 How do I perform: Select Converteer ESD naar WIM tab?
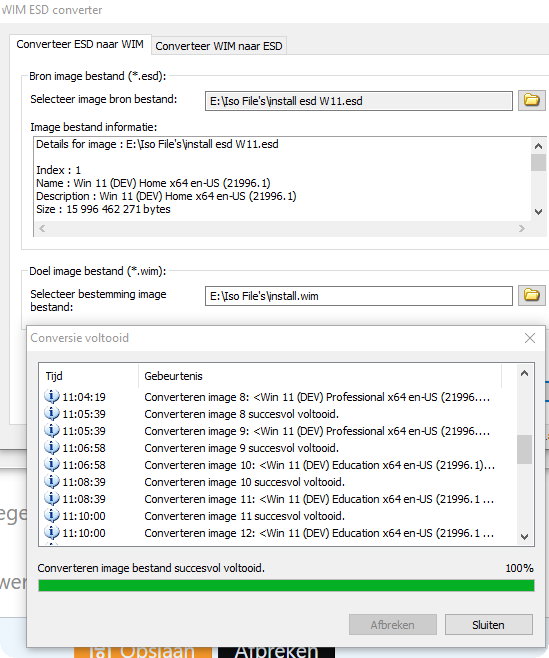click(80, 44)
